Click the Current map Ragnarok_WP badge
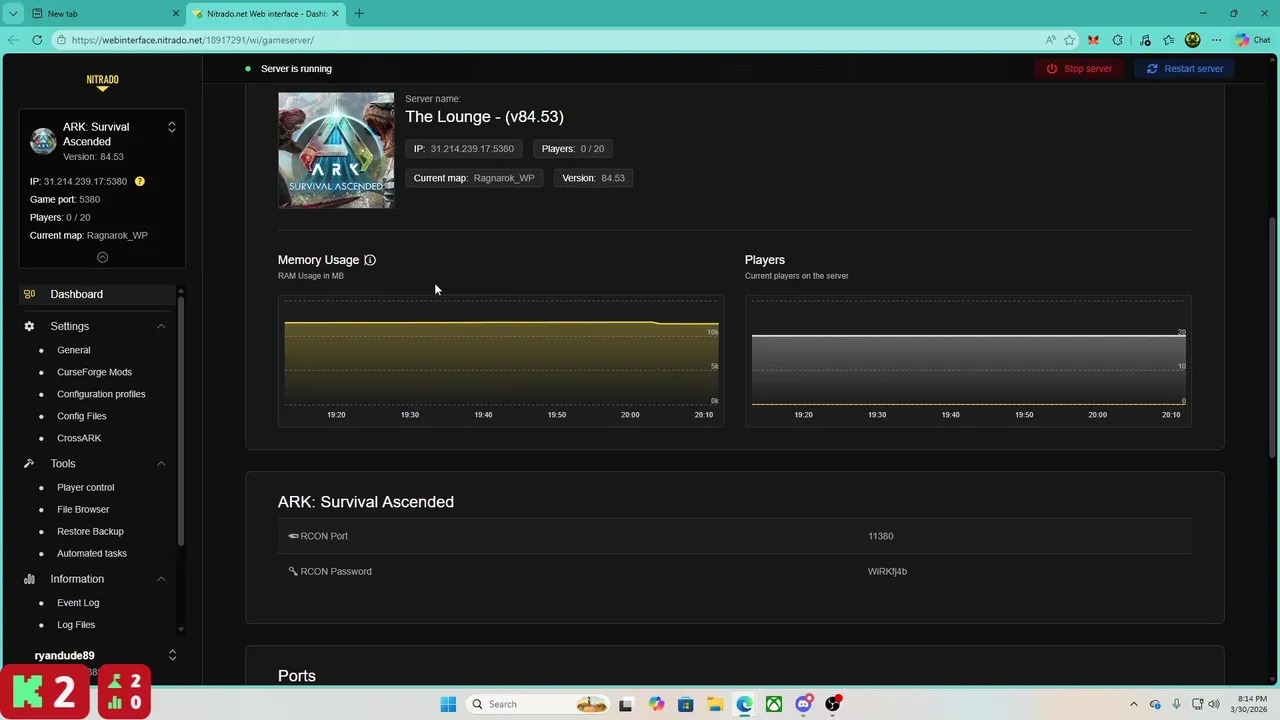 point(474,178)
